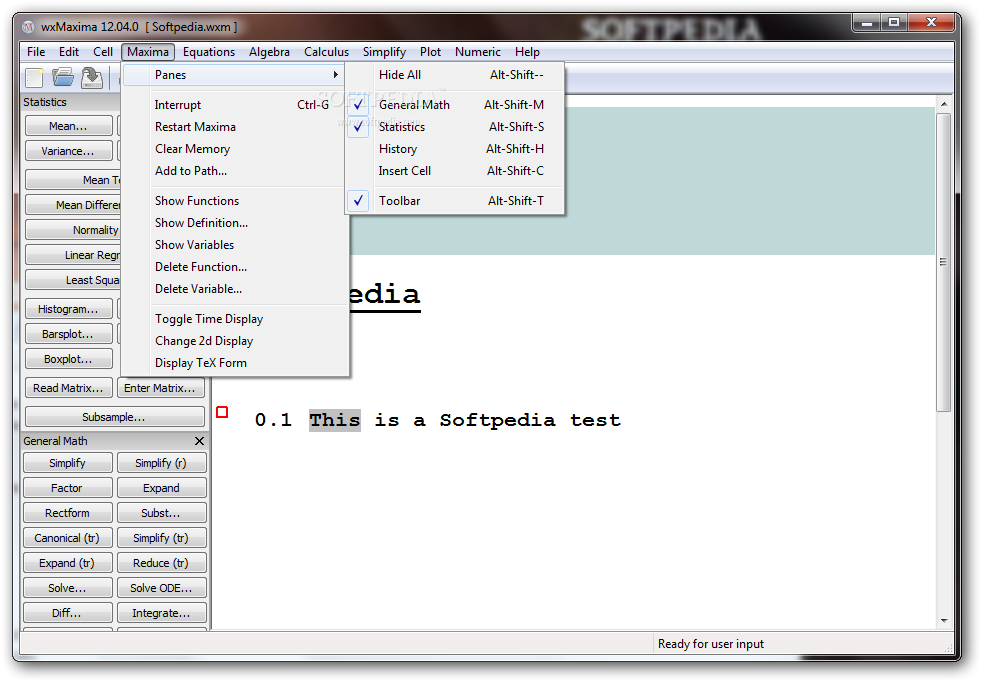
Task: Open the Numeric menu
Action: point(478,52)
